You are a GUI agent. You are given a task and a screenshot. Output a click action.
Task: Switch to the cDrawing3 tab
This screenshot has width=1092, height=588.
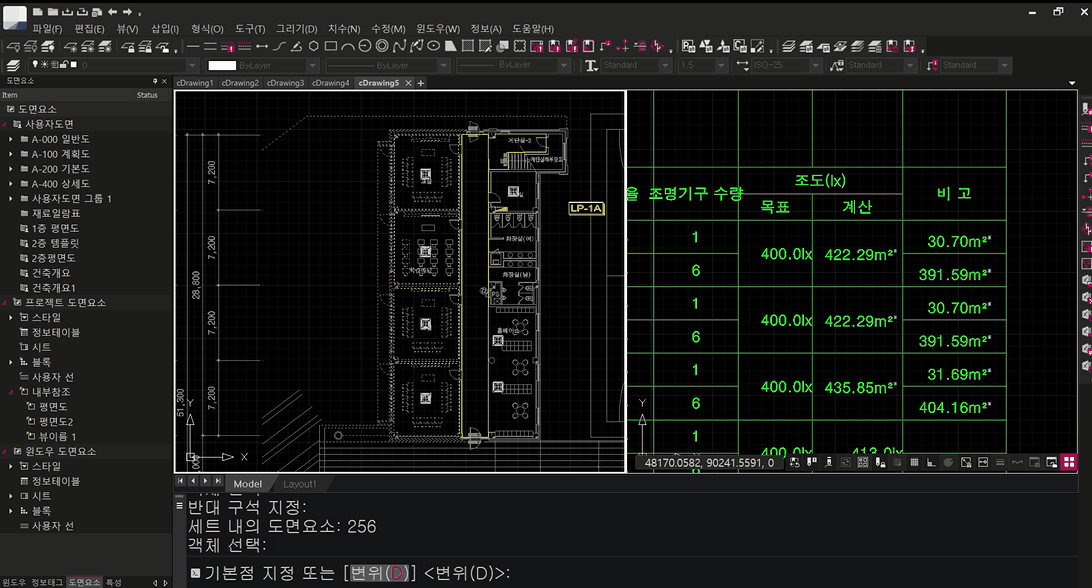tap(286, 83)
